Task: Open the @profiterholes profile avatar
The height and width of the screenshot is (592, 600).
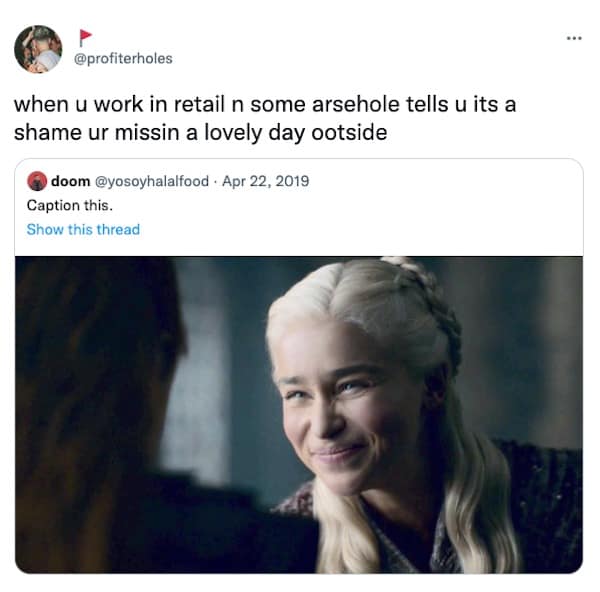Action: [38, 49]
